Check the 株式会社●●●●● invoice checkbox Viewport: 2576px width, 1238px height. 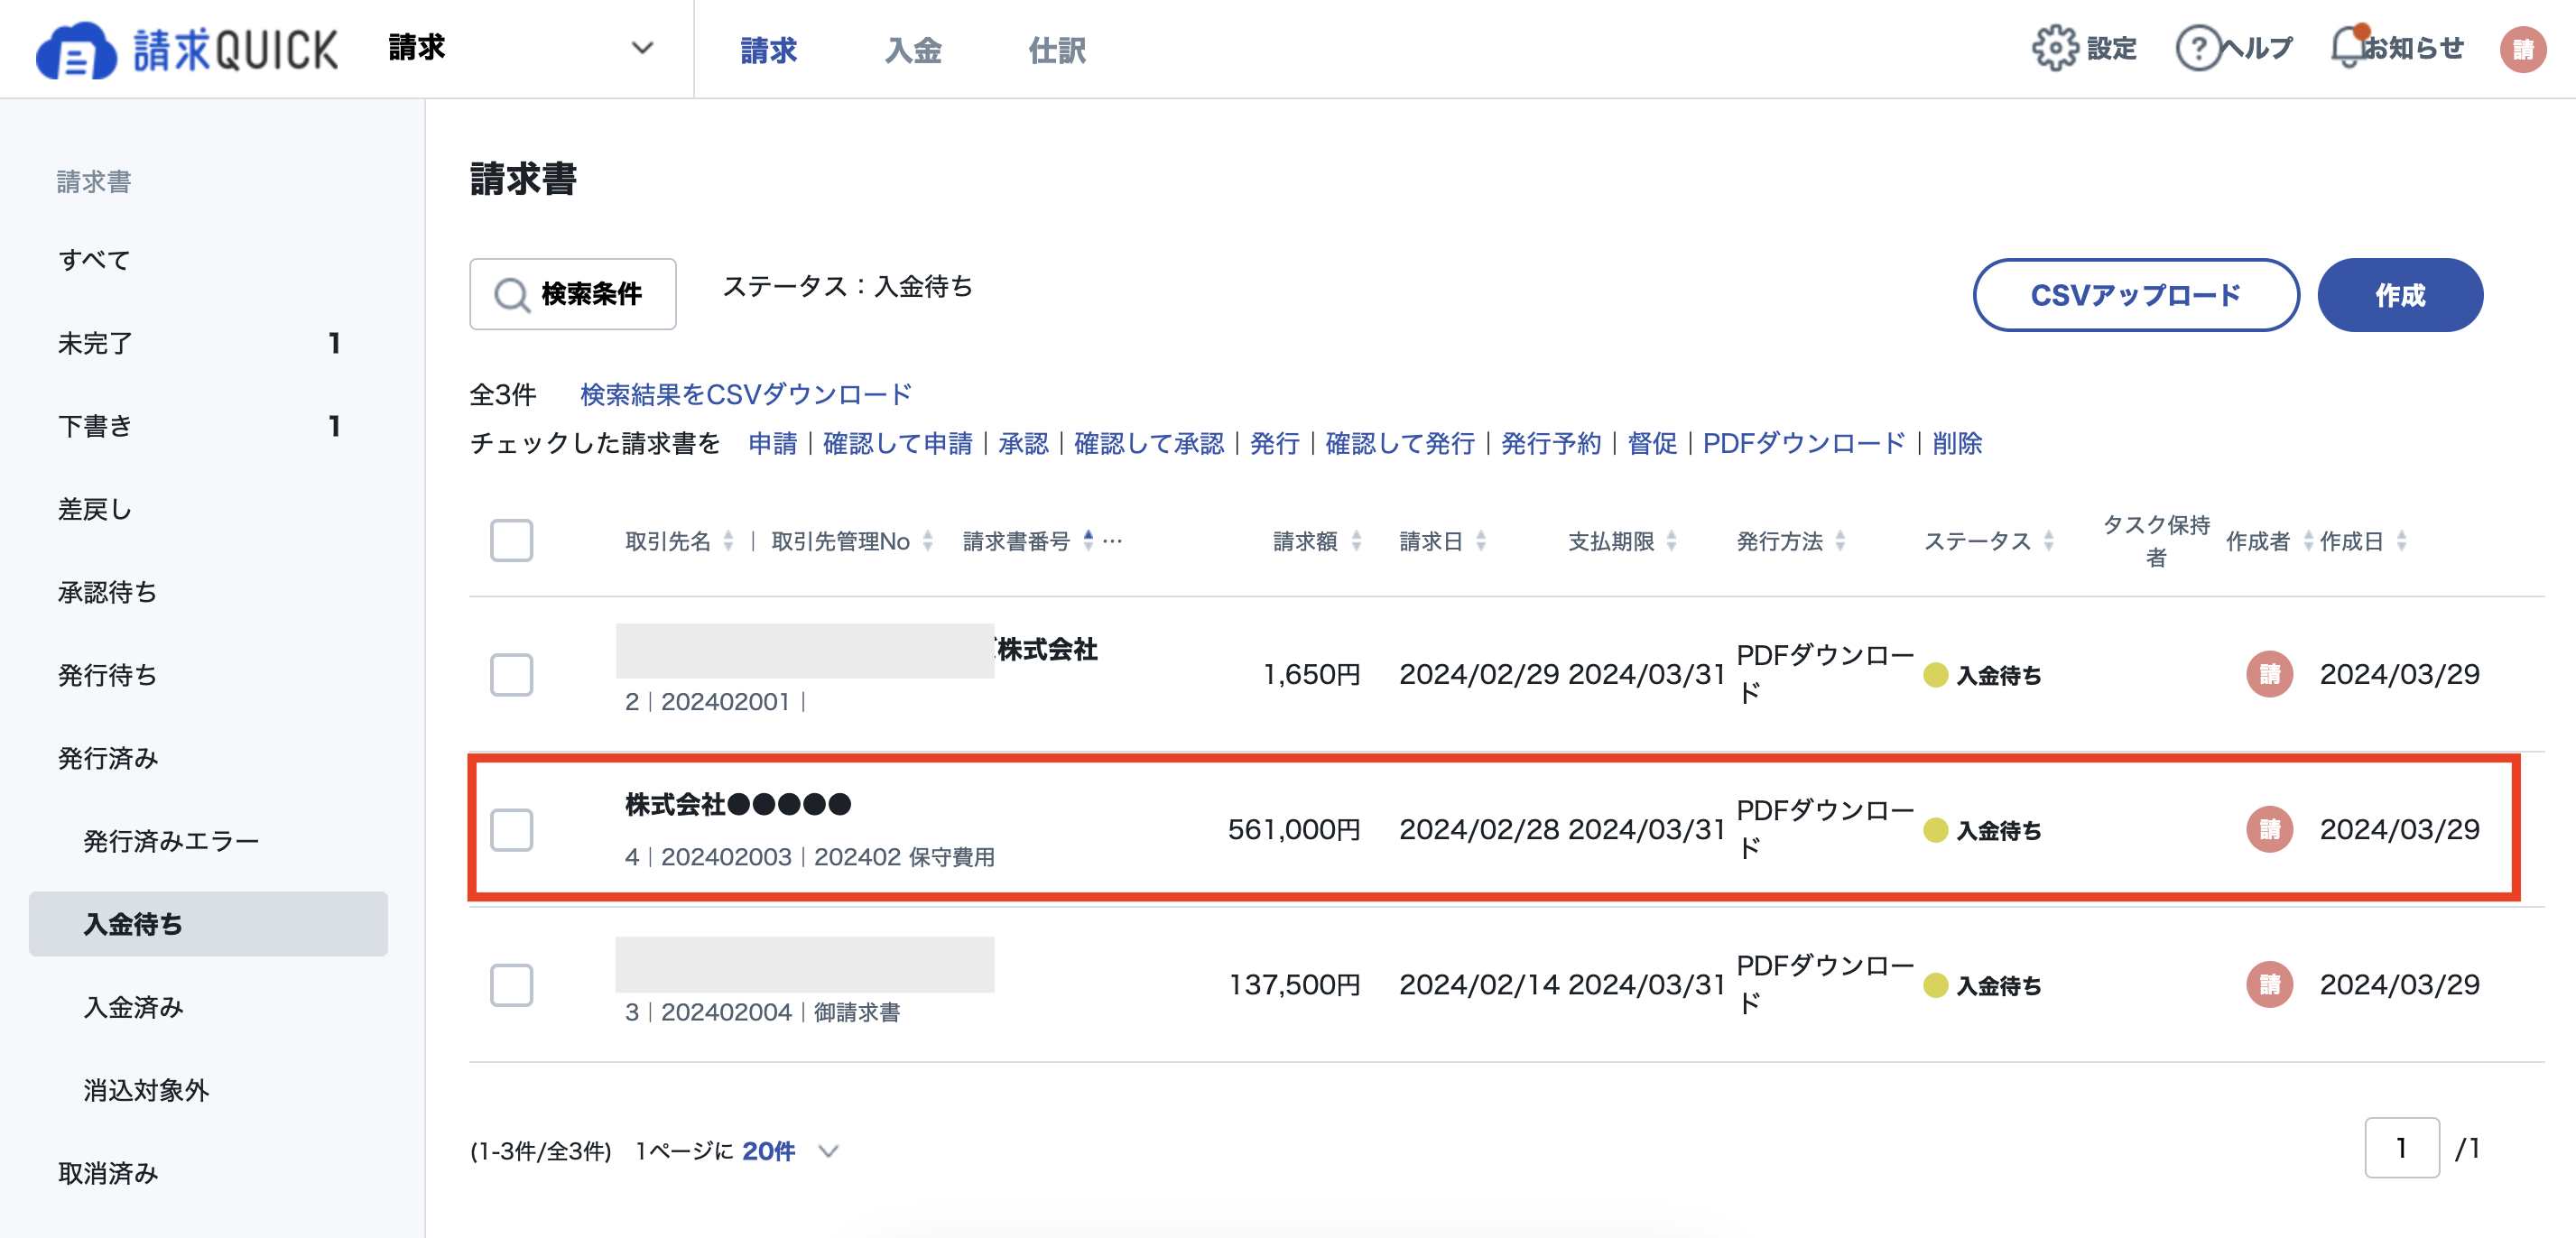coord(511,830)
